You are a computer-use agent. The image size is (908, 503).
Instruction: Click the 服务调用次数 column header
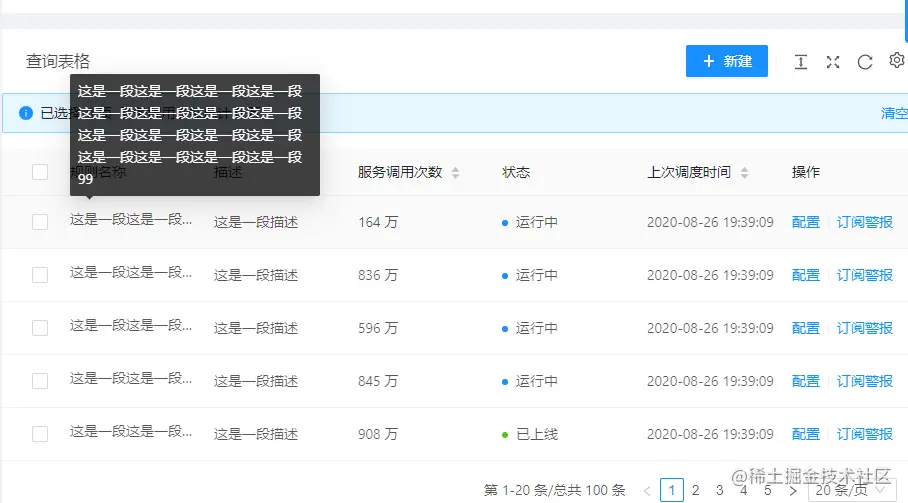click(400, 172)
